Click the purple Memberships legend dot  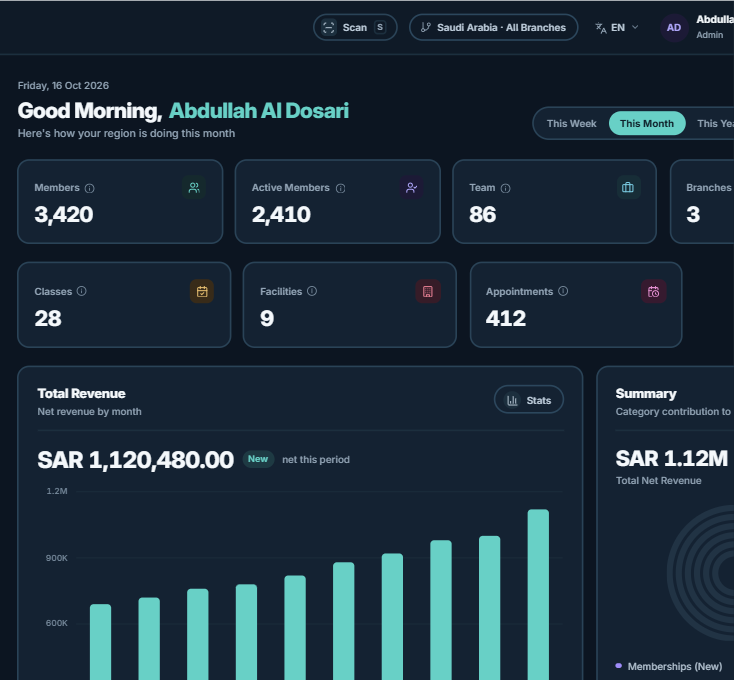tap(618, 665)
